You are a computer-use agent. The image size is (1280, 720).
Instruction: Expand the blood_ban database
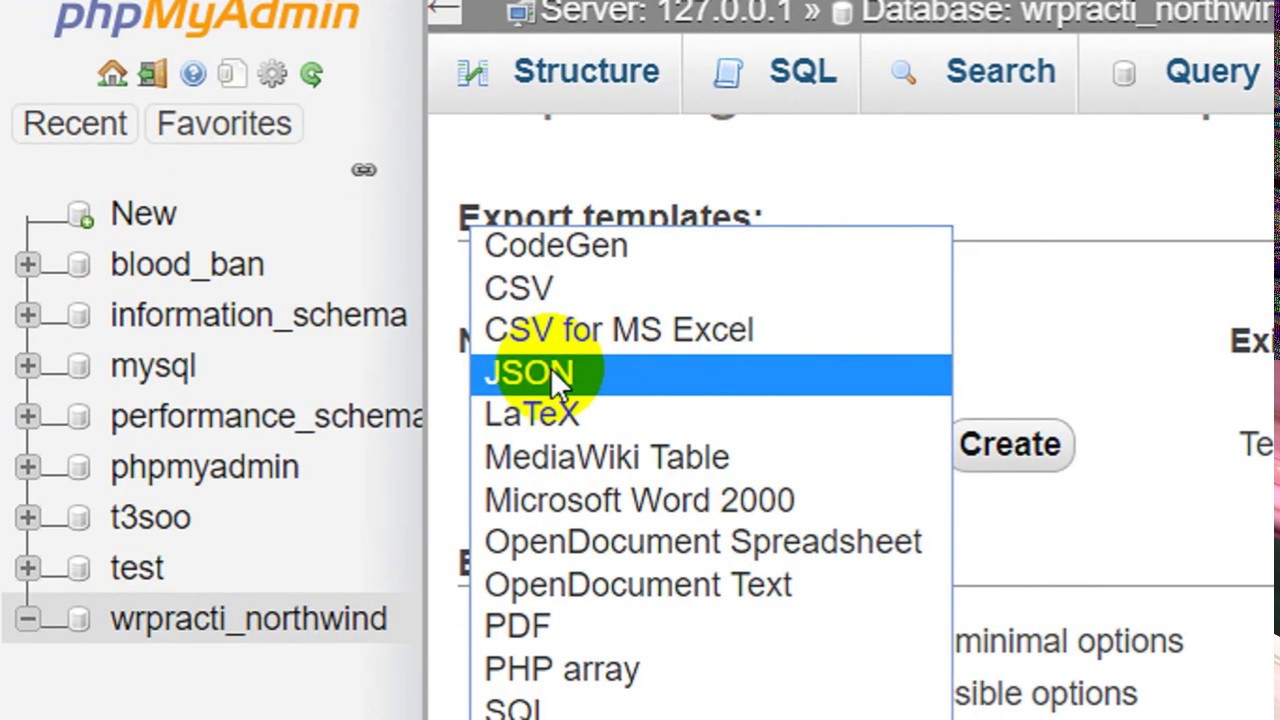[x=27, y=264]
